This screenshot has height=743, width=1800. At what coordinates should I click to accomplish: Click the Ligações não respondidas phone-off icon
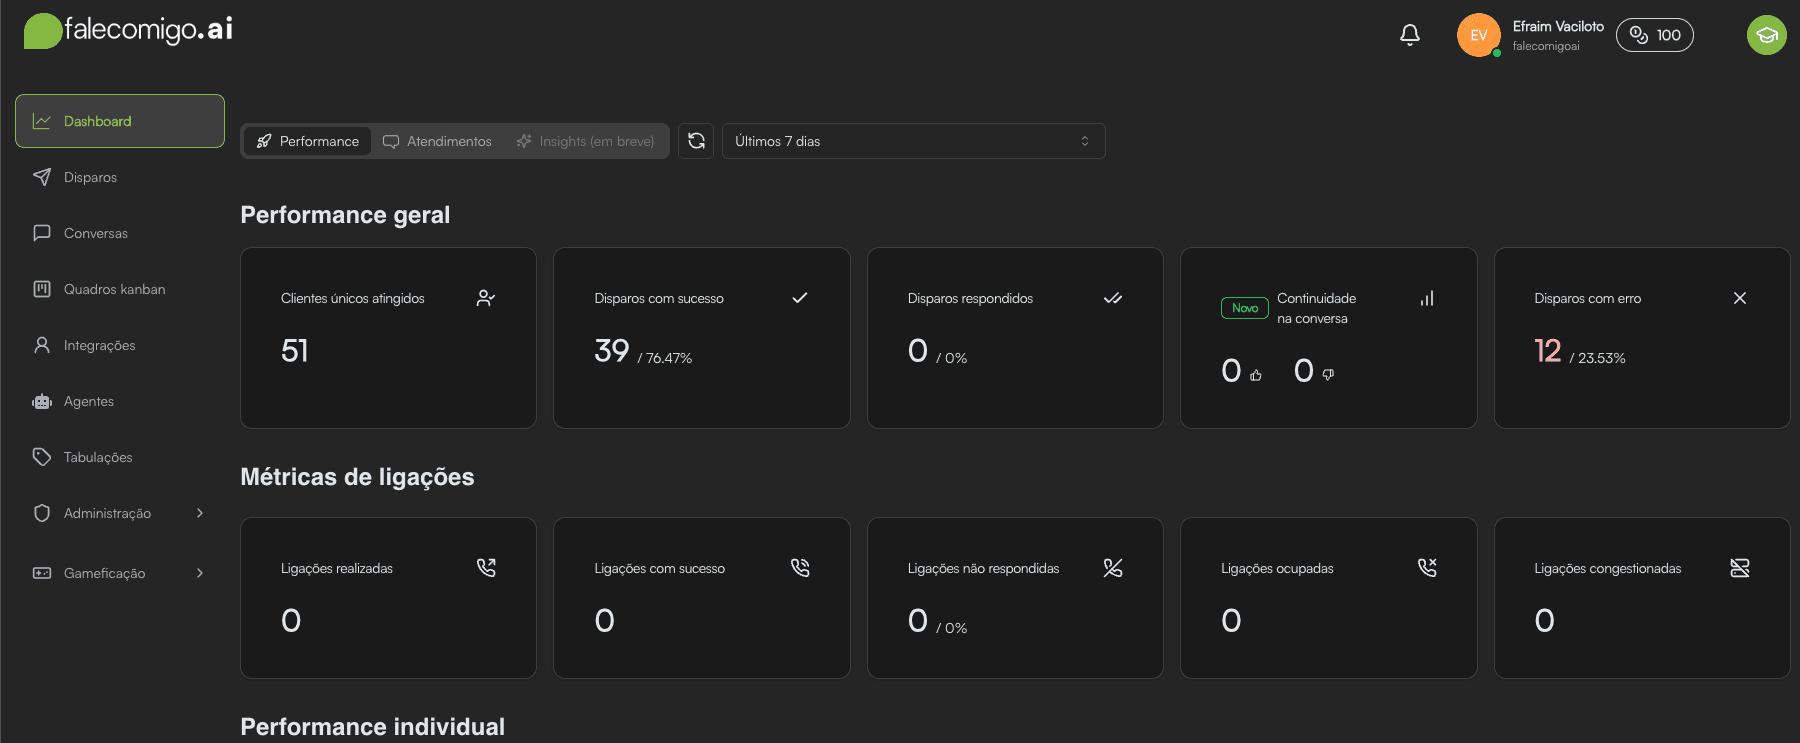(x=1113, y=568)
